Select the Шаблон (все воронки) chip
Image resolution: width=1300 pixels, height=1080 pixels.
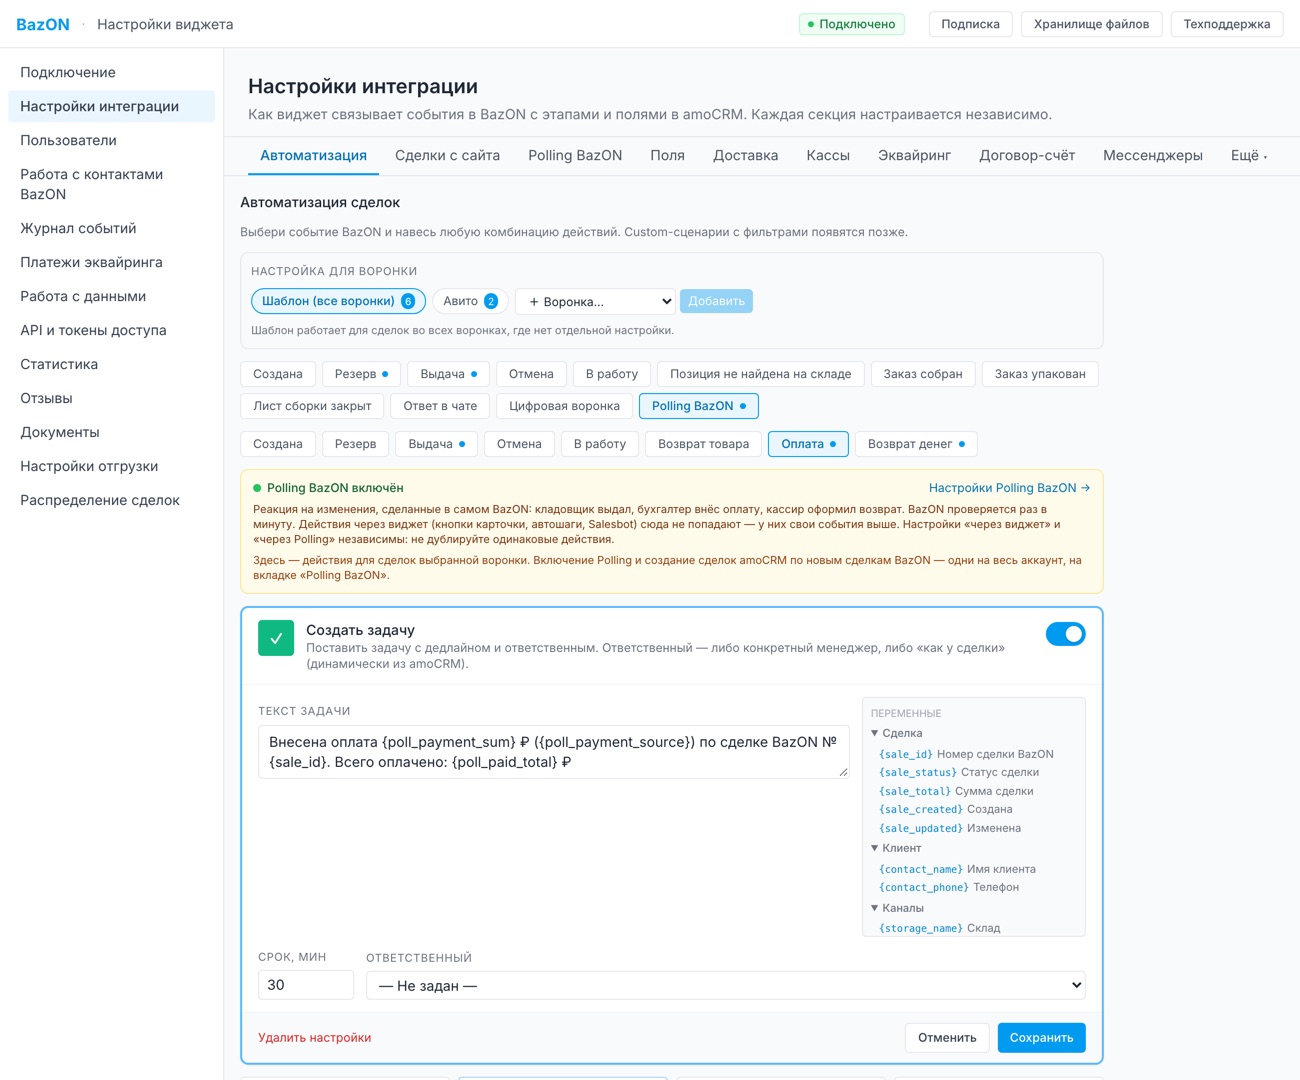[x=338, y=301]
